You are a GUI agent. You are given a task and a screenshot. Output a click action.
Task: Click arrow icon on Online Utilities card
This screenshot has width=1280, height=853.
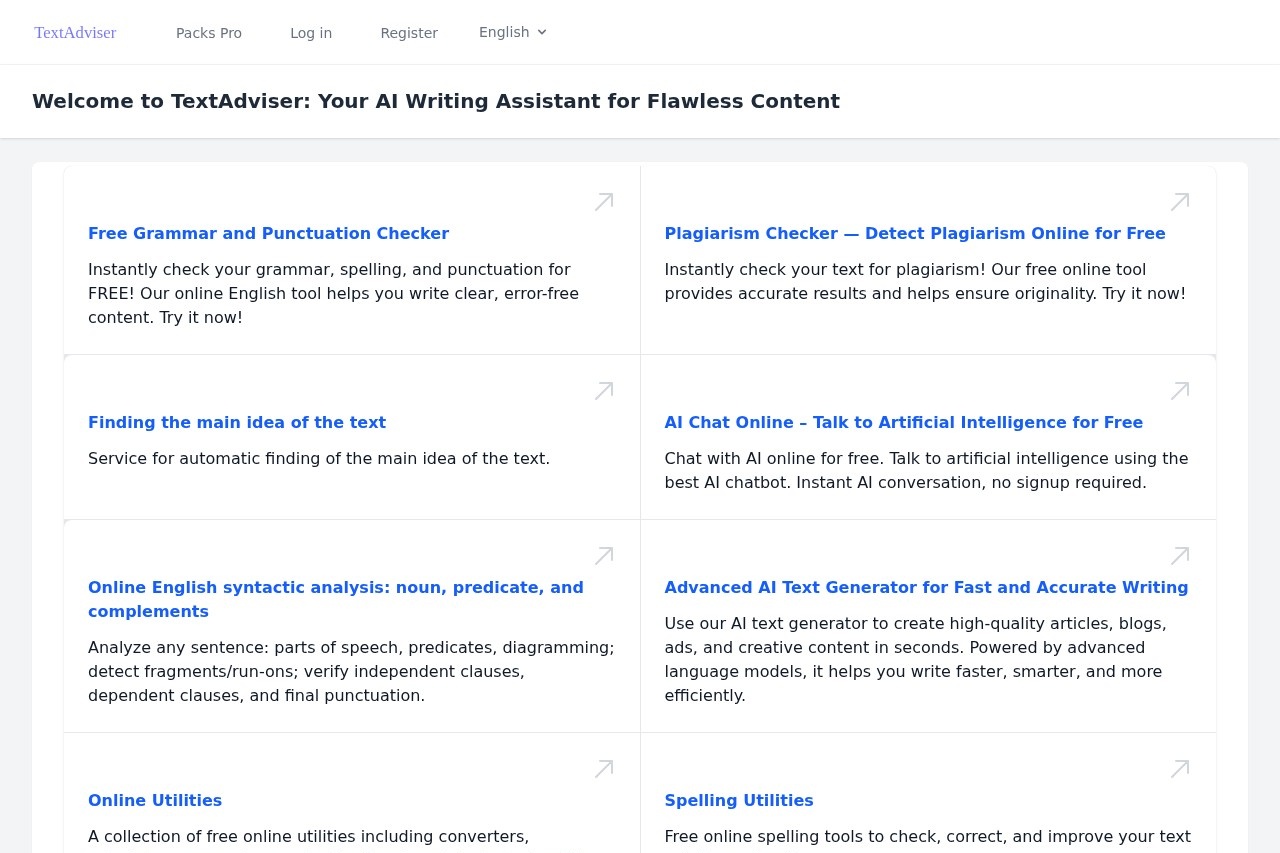[604, 769]
